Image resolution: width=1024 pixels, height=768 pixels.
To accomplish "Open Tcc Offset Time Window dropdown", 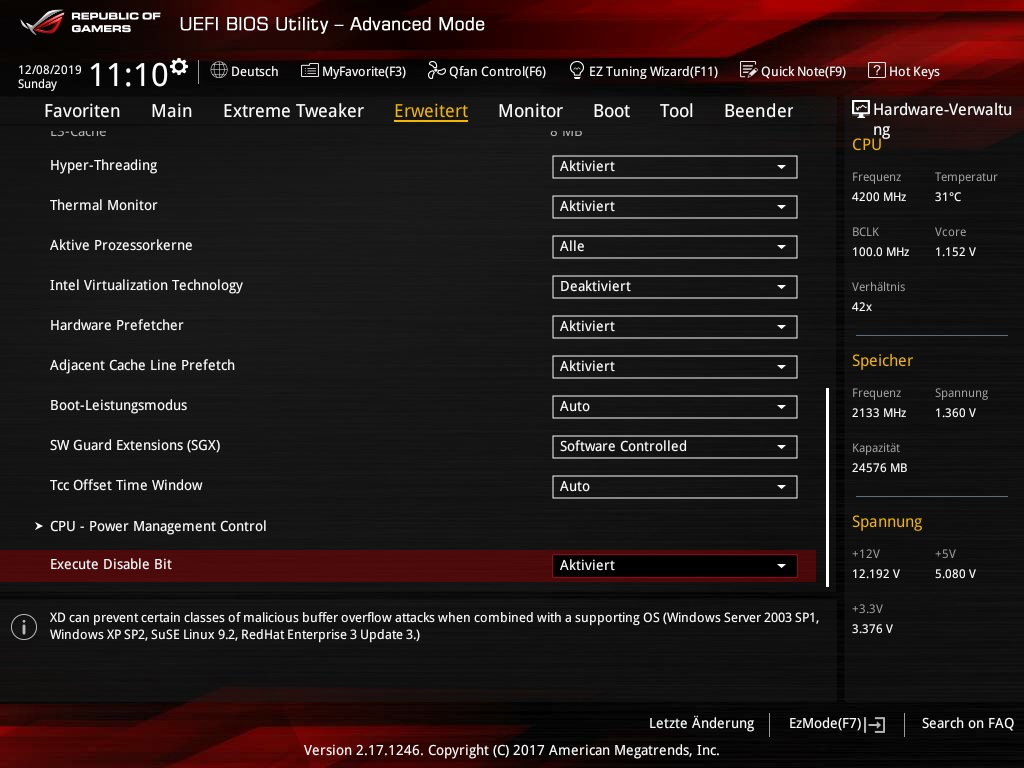I will pos(675,487).
